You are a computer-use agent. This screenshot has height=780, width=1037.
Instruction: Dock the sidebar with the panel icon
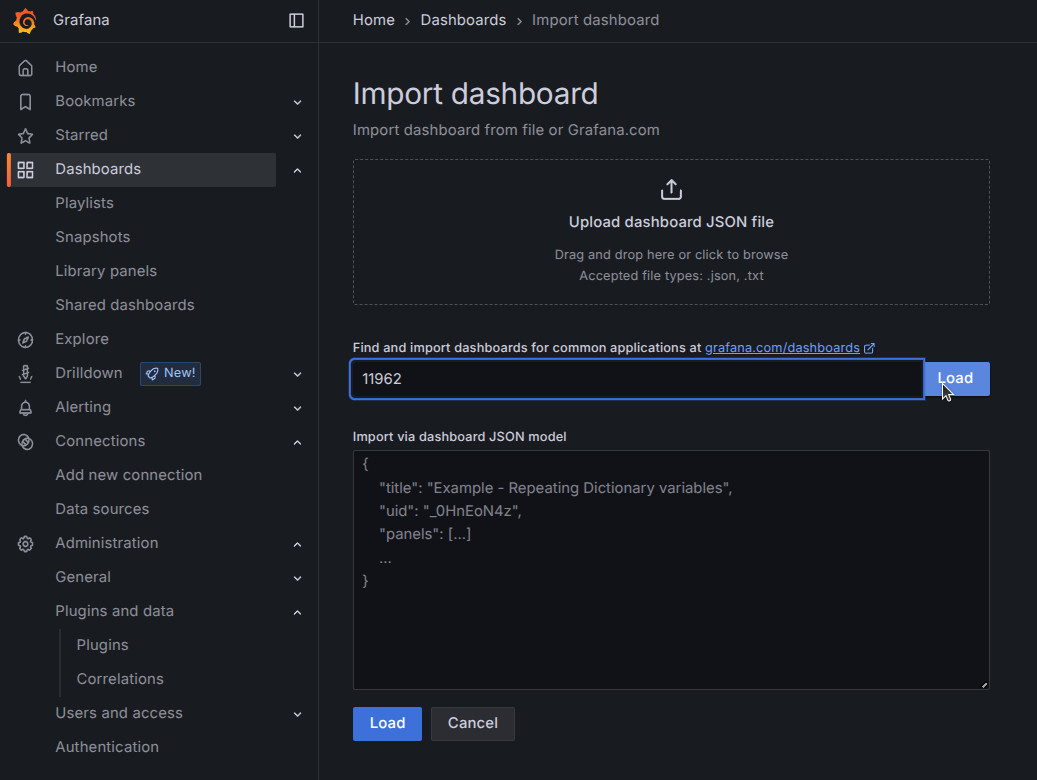296,21
